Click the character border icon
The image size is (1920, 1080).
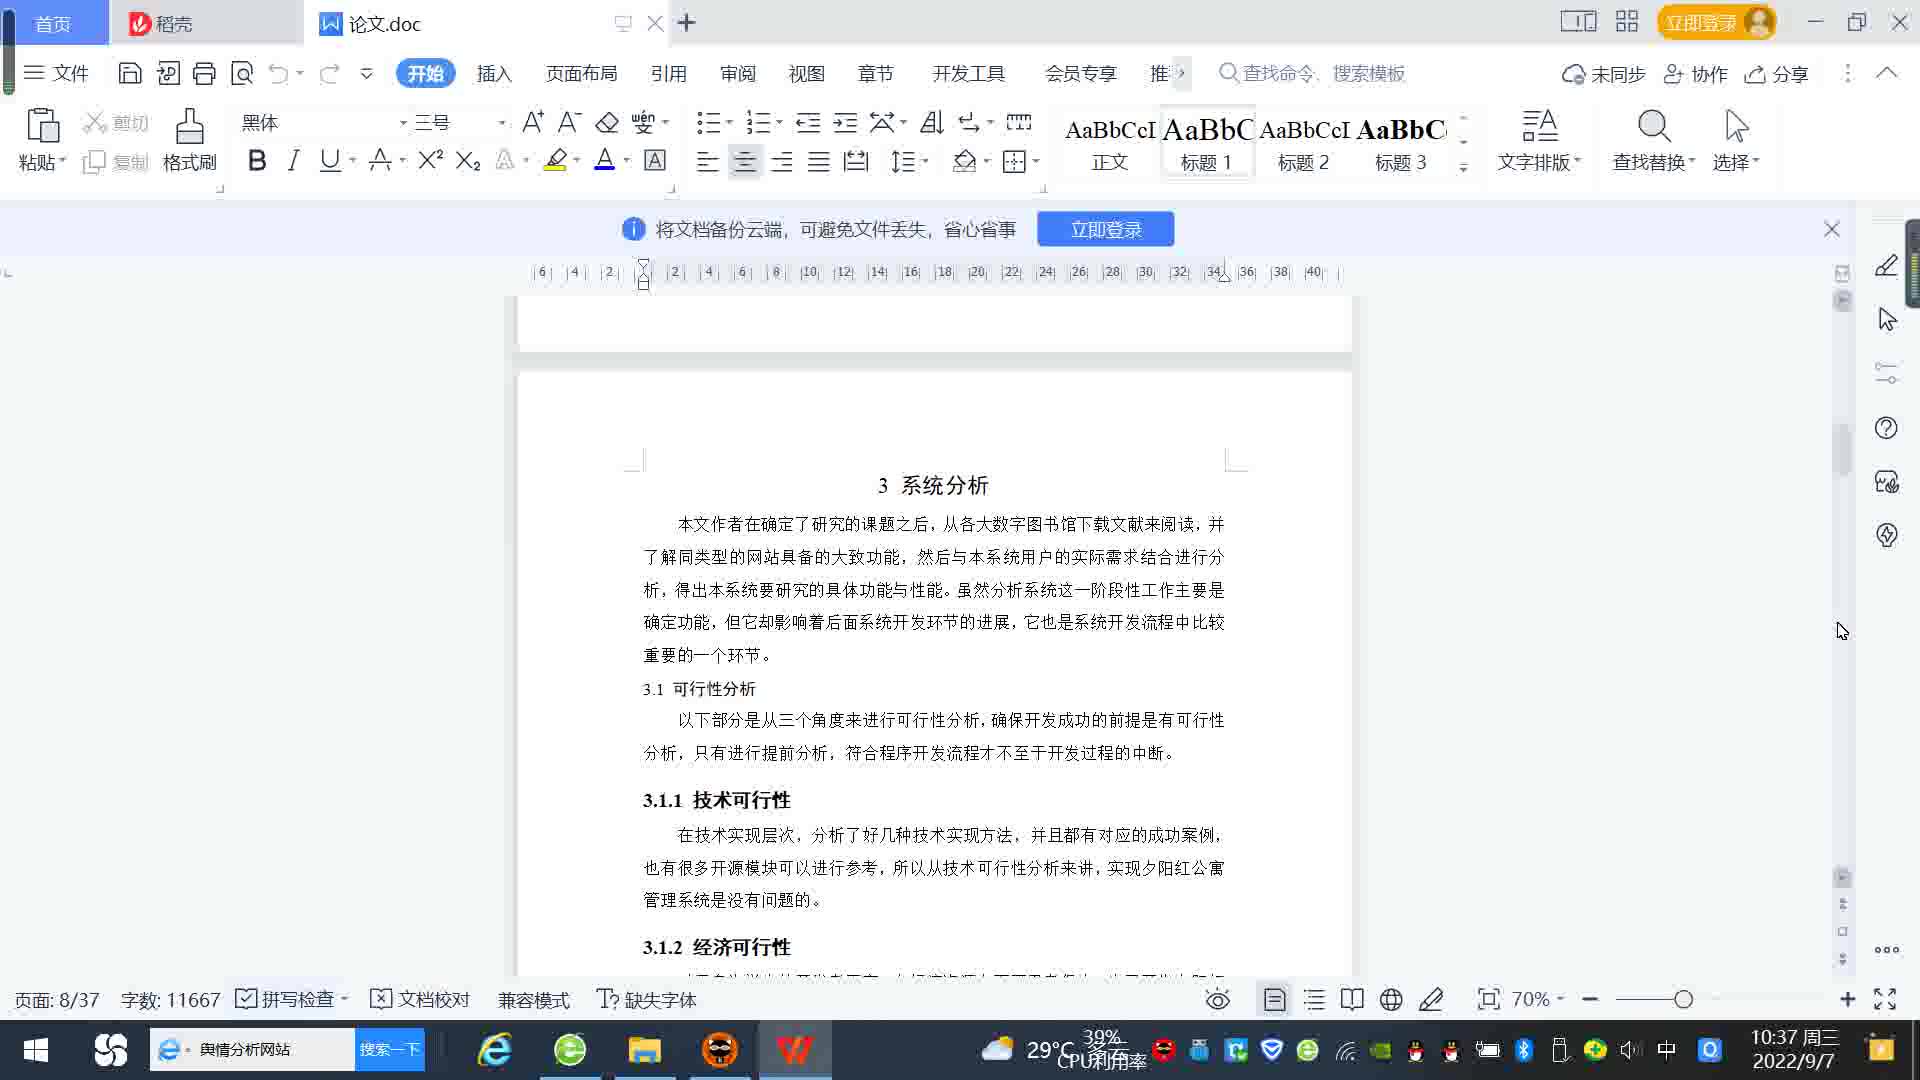655,160
